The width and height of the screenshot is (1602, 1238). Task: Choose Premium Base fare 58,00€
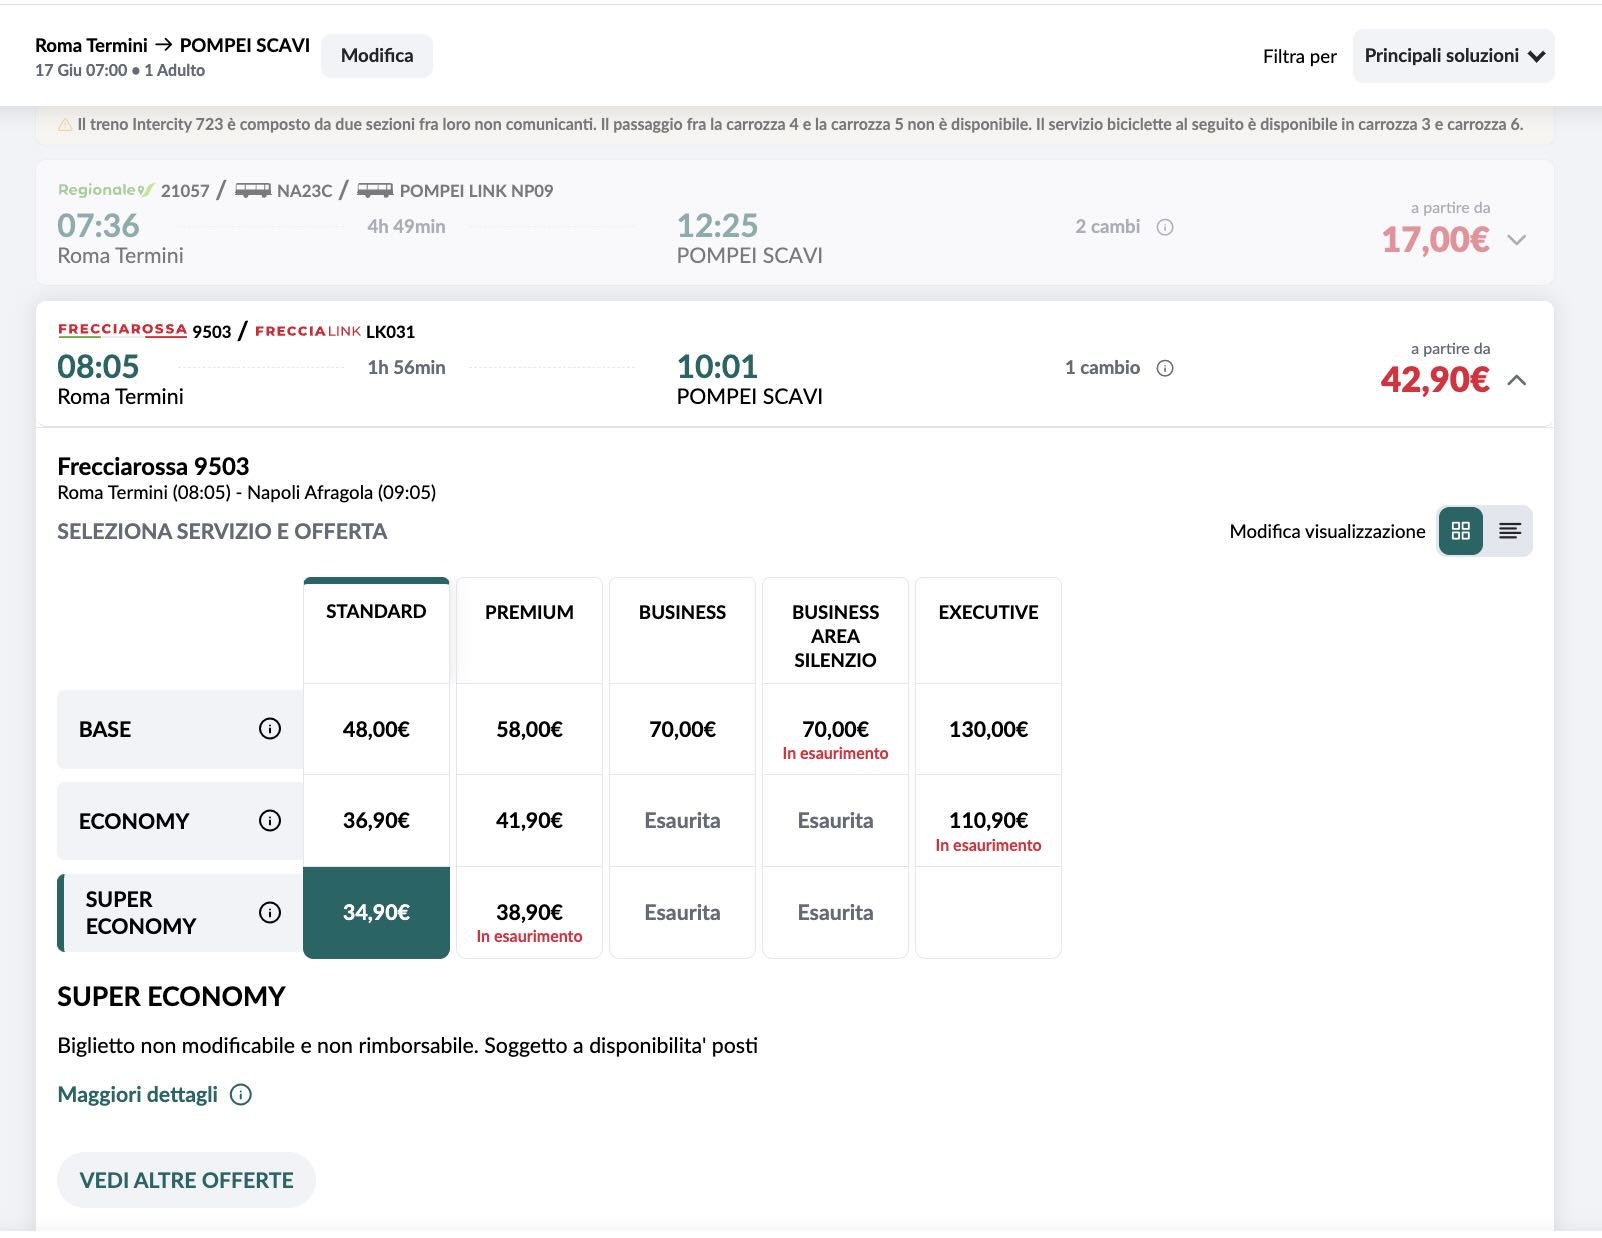529,729
